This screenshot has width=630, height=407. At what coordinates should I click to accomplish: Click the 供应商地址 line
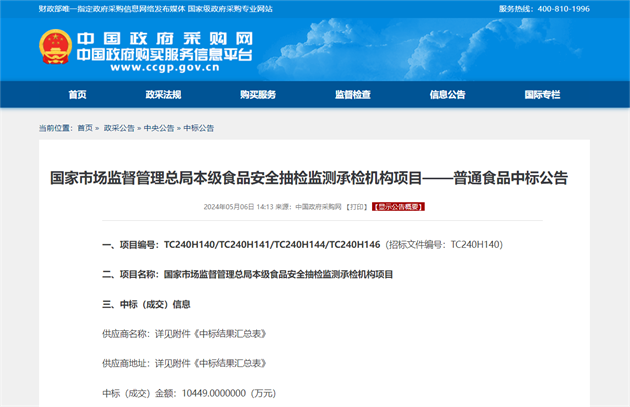[x=184, y=364]
